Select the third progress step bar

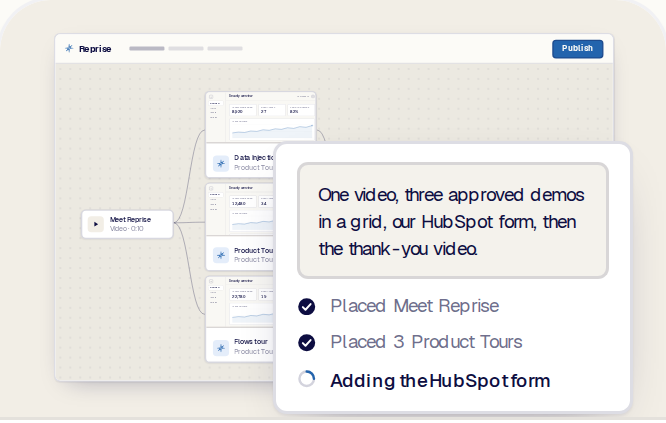(225, 48)
